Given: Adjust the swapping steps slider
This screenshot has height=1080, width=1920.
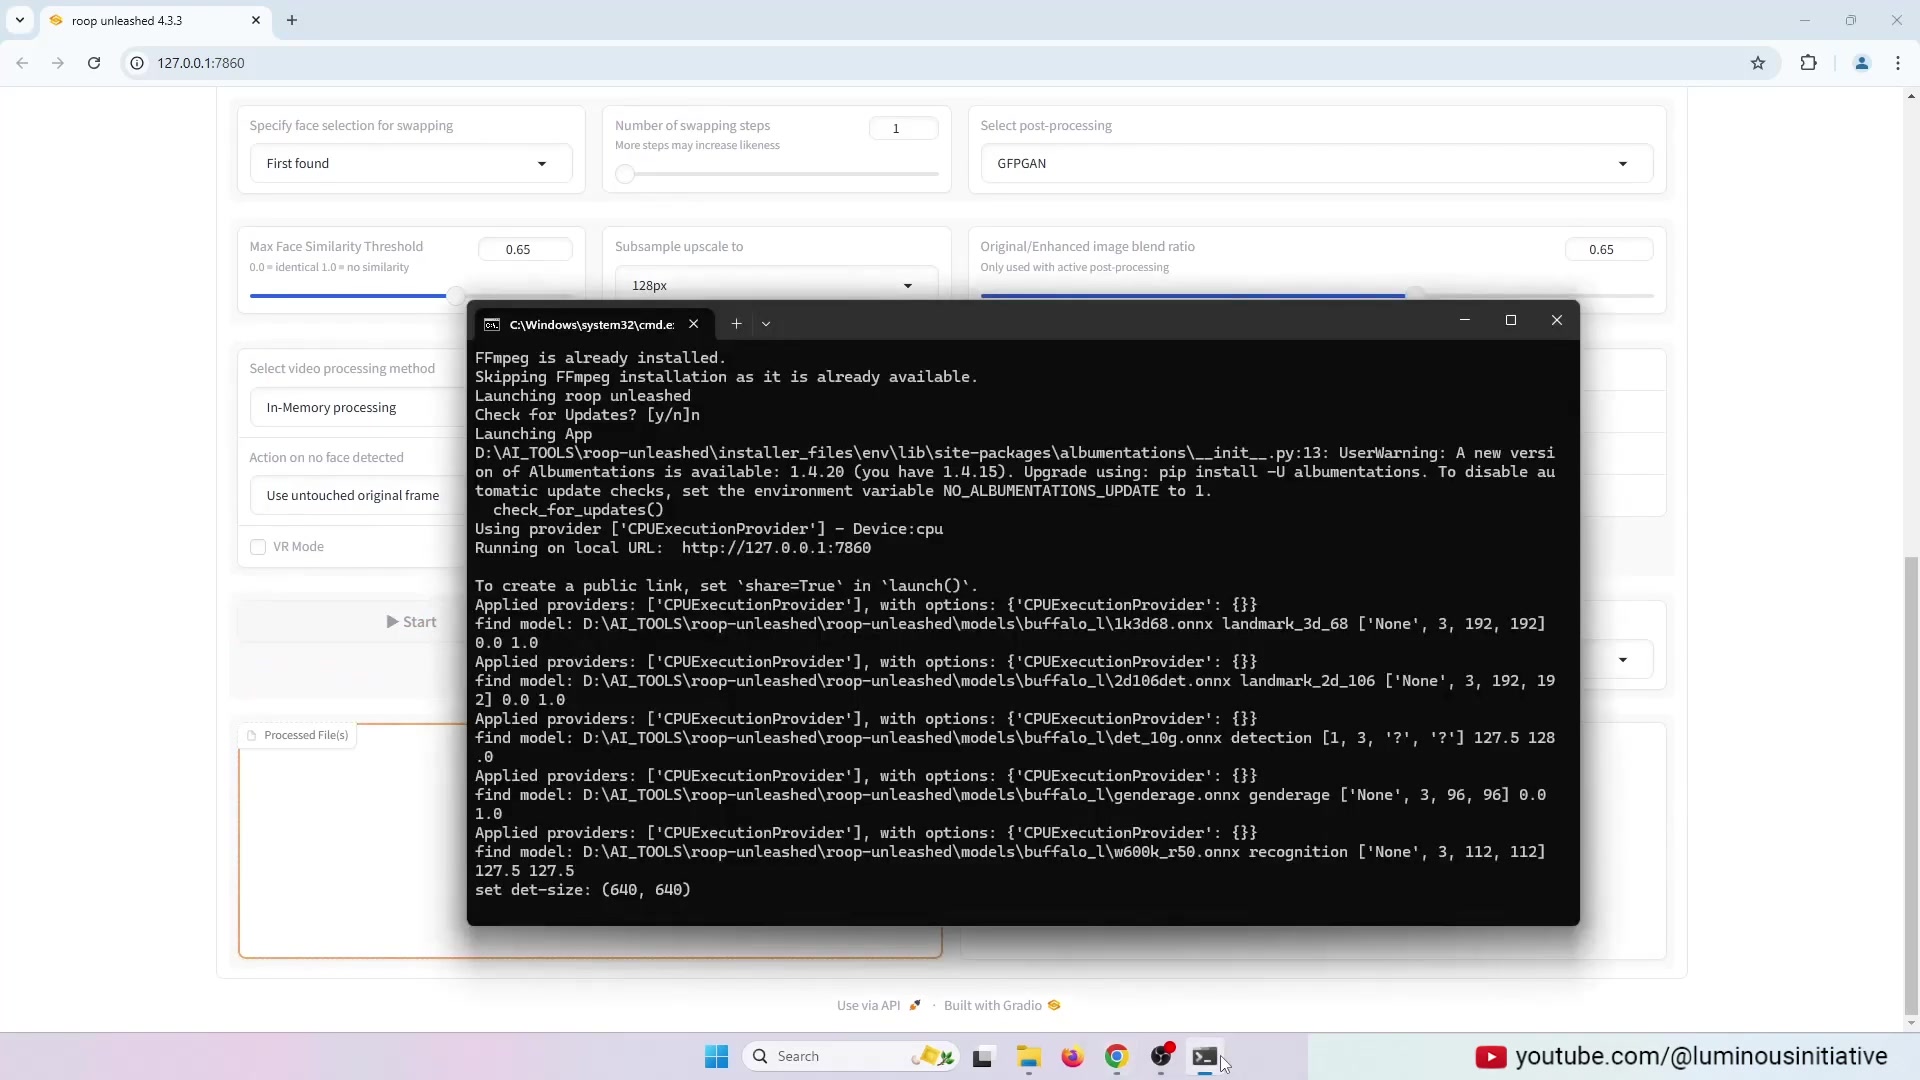Looking at the screenshot, I should (x=625, y=175).
